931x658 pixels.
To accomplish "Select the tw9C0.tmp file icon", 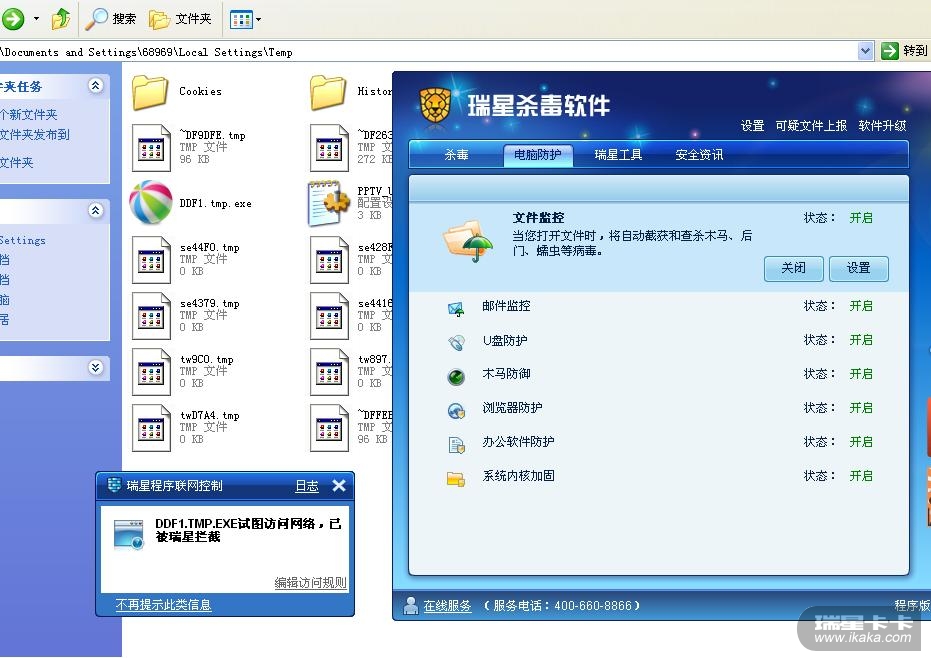I will coord(151,372).
